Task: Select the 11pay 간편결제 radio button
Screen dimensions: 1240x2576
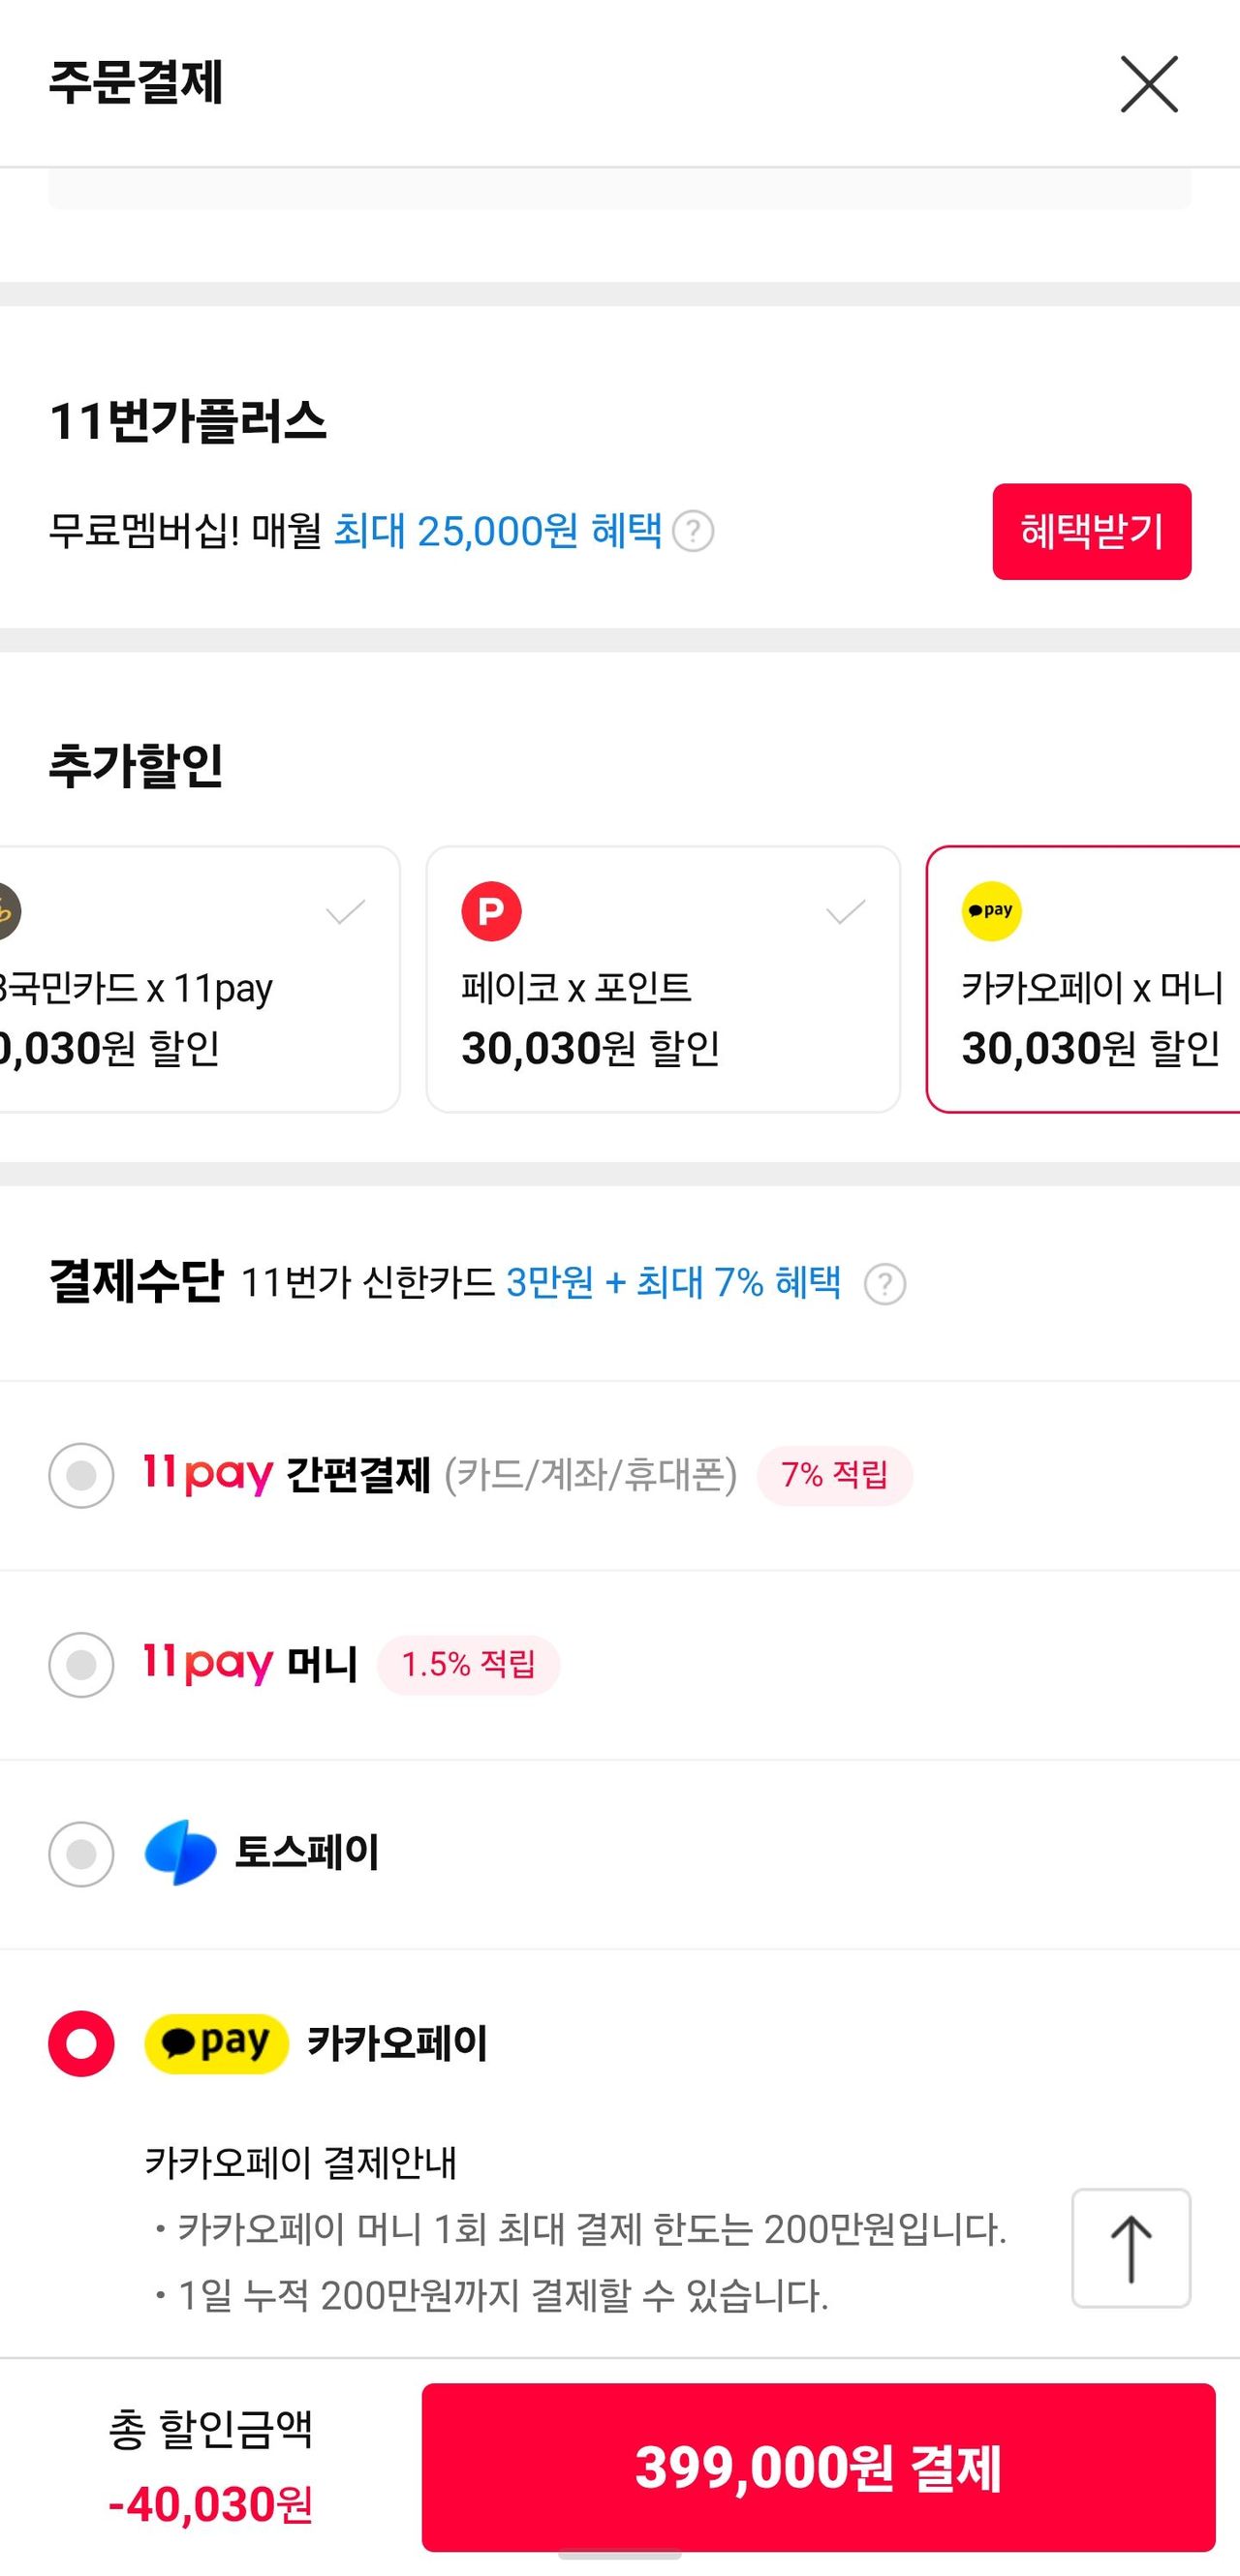Action: 81,1475
